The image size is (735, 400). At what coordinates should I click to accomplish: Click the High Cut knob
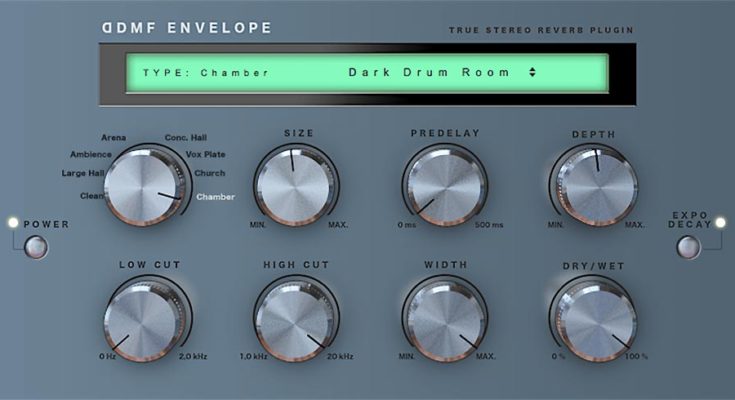coord(296,321)
